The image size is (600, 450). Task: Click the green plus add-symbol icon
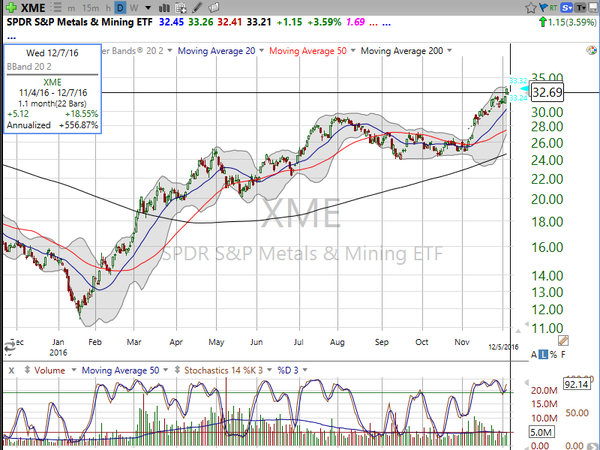pos(11,7)
